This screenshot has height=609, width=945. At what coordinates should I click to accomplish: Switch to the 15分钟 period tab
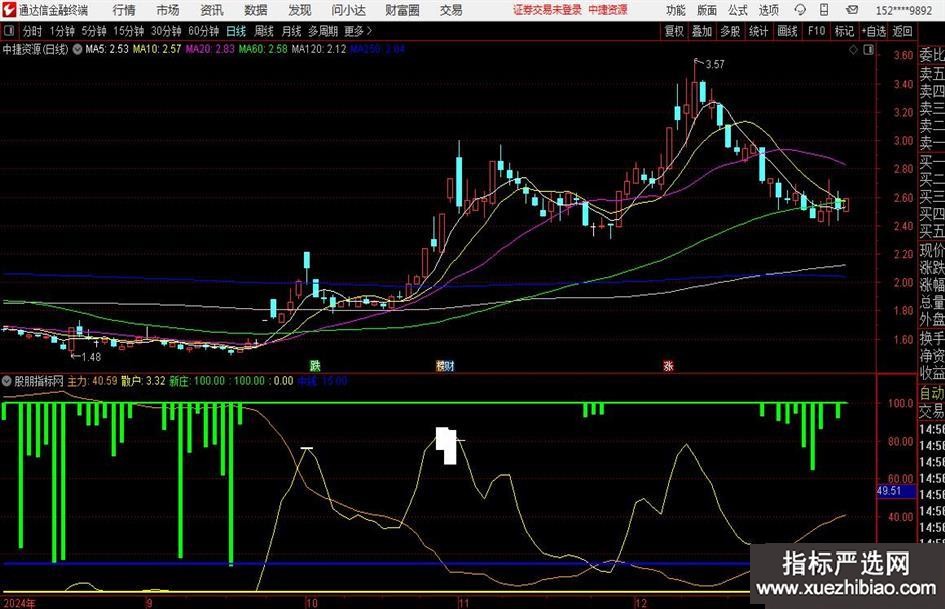128,31
